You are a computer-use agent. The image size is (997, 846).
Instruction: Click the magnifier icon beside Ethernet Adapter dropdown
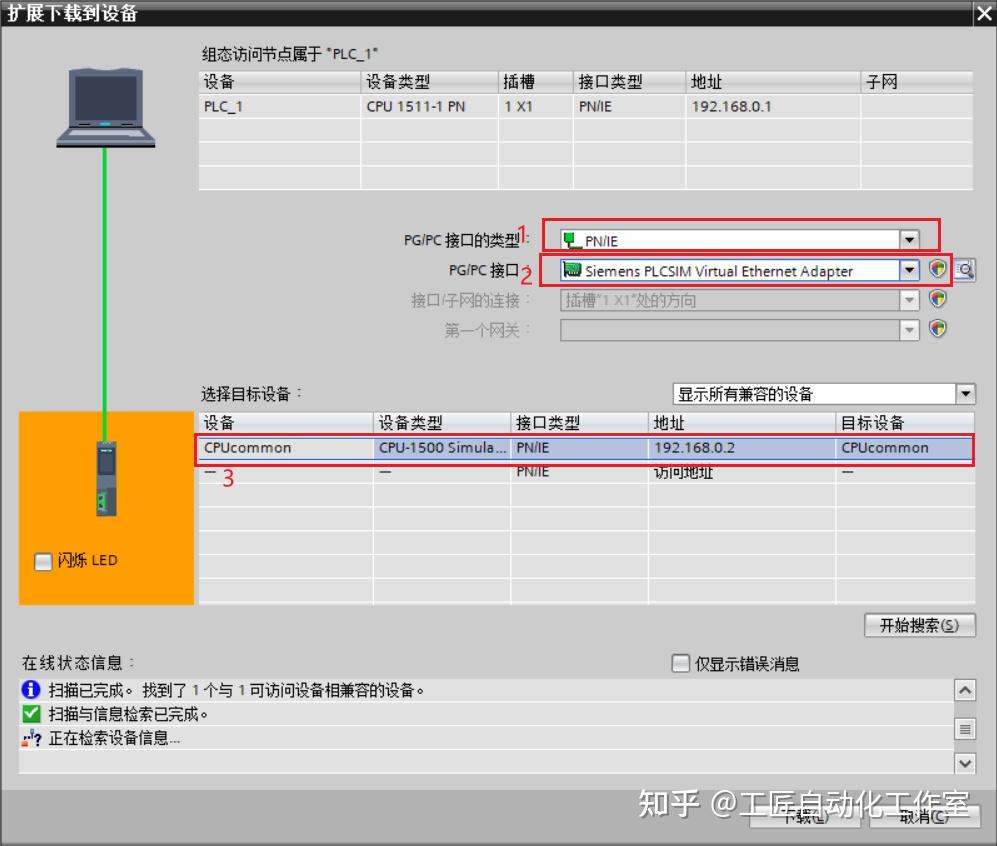tap(965, 269)
